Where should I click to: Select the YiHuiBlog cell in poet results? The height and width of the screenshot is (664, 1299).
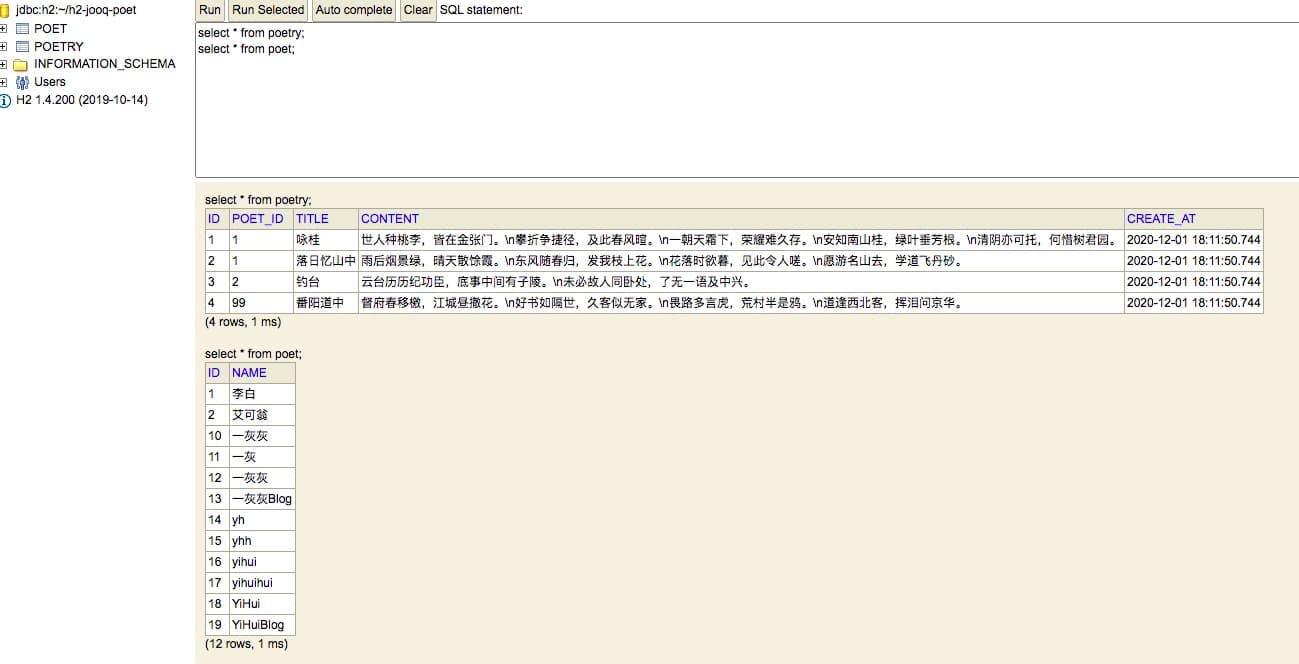point(258,625)
